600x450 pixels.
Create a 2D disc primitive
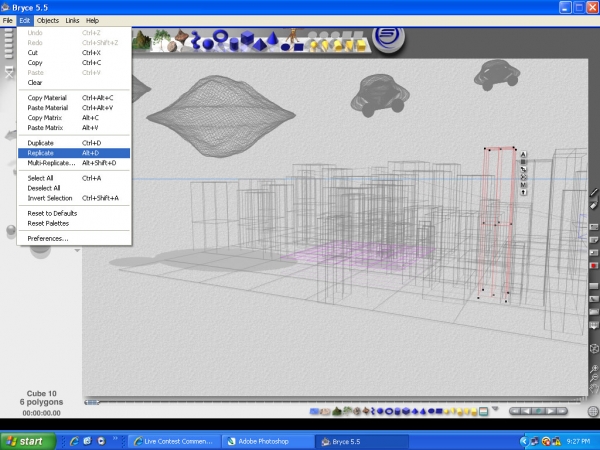pos(285,47)
